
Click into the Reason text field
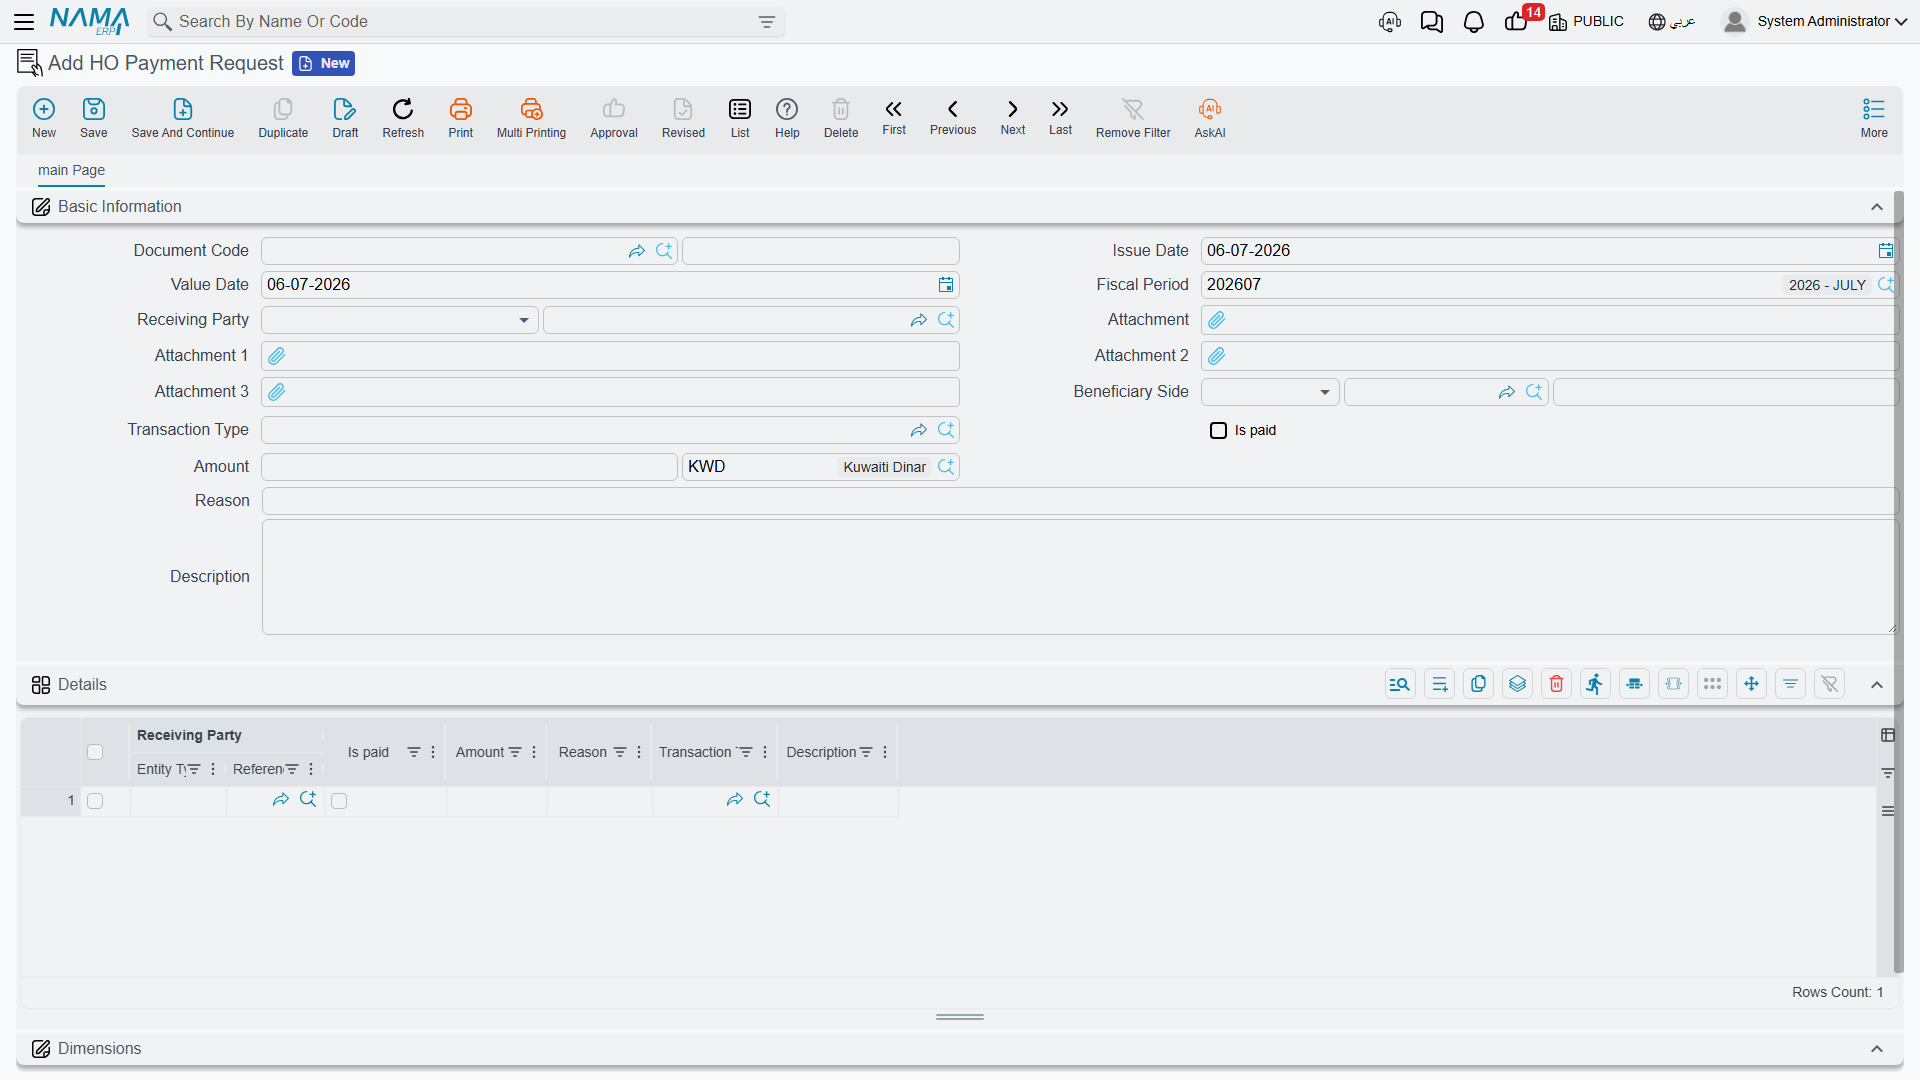[1079, 501]
